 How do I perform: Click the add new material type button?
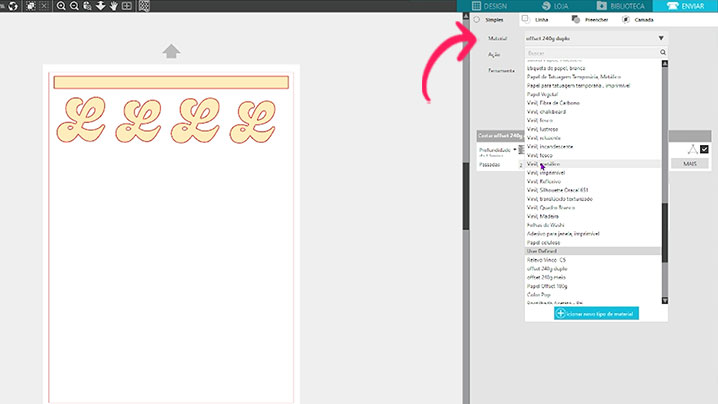pyautogui.click(x=596, y=313)
